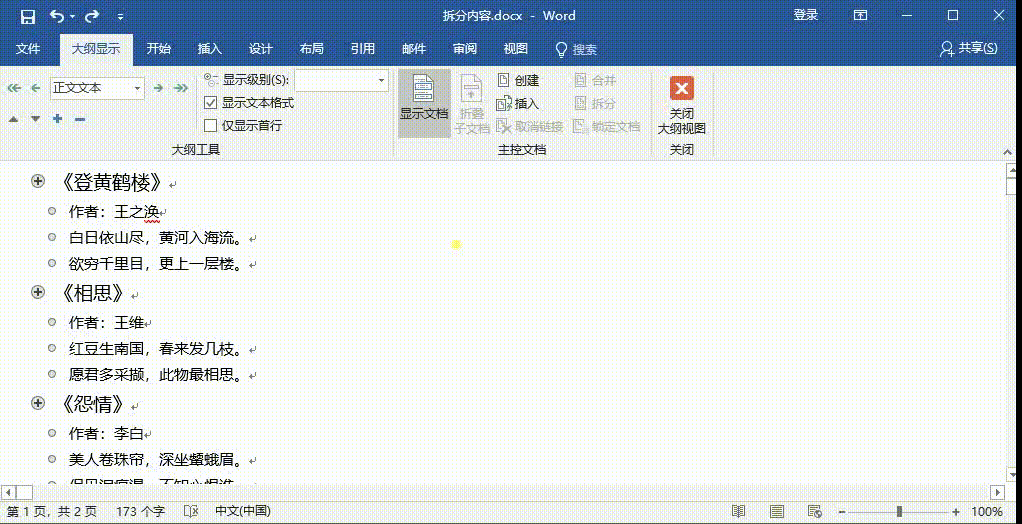The height and width of the screenshot is (524, 1022).
Task: Click the 折叠子文档 button
Action: [472, 104]
